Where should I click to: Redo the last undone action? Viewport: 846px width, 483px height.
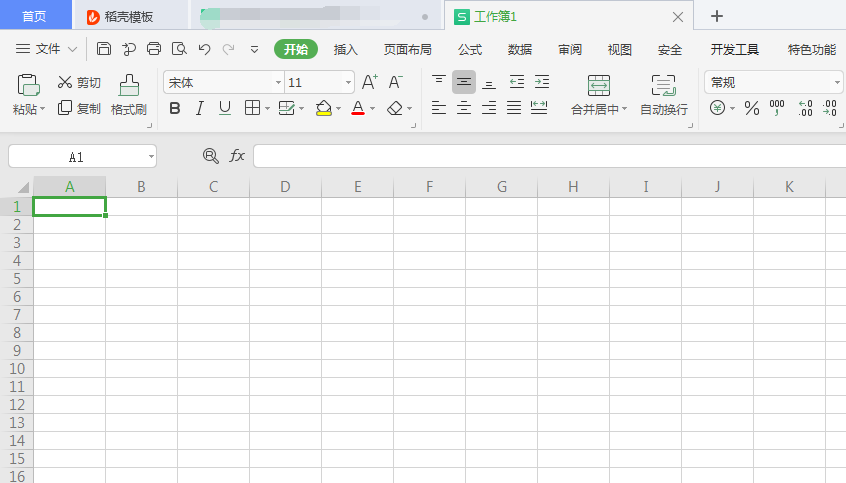tap(229, 49)
